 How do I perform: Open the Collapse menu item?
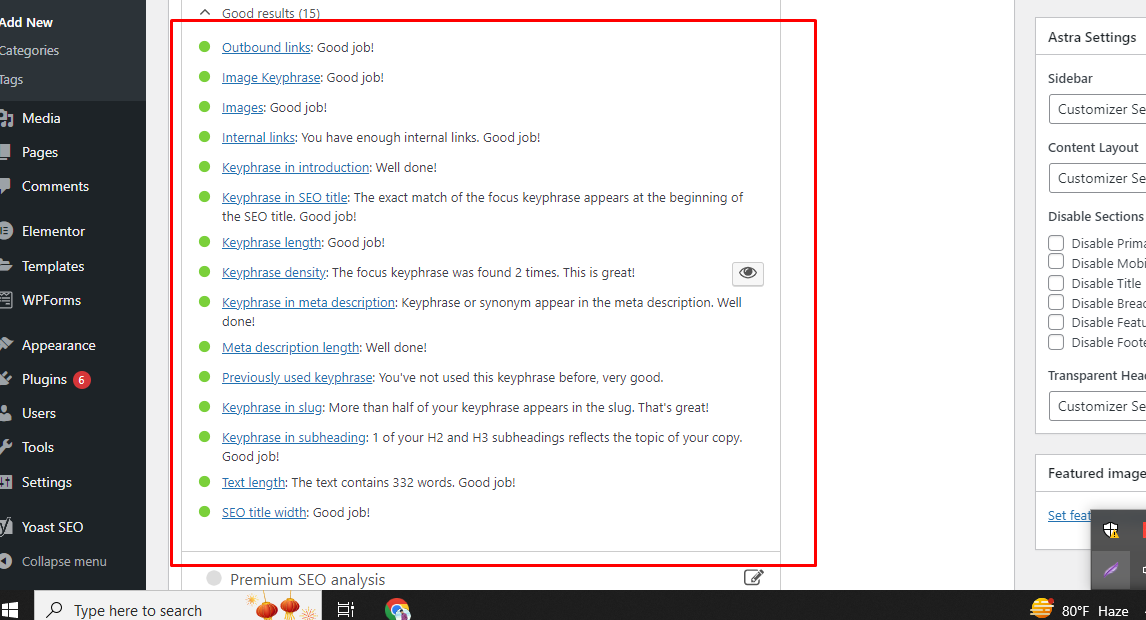point(64,562)
